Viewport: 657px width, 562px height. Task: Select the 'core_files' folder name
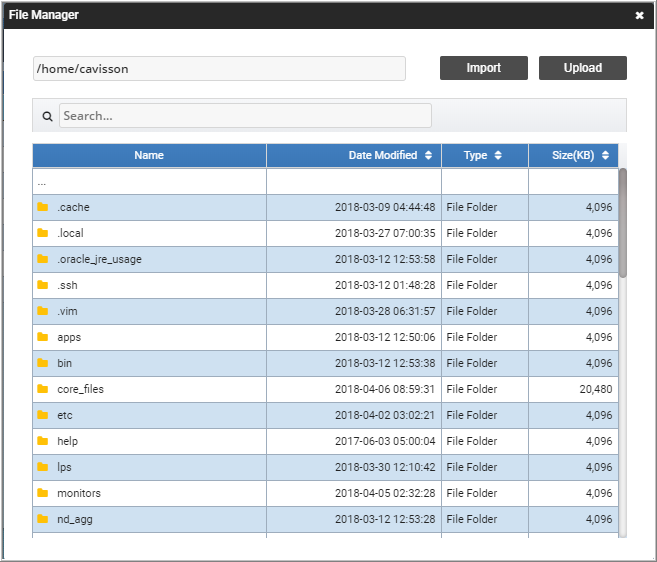80,389
